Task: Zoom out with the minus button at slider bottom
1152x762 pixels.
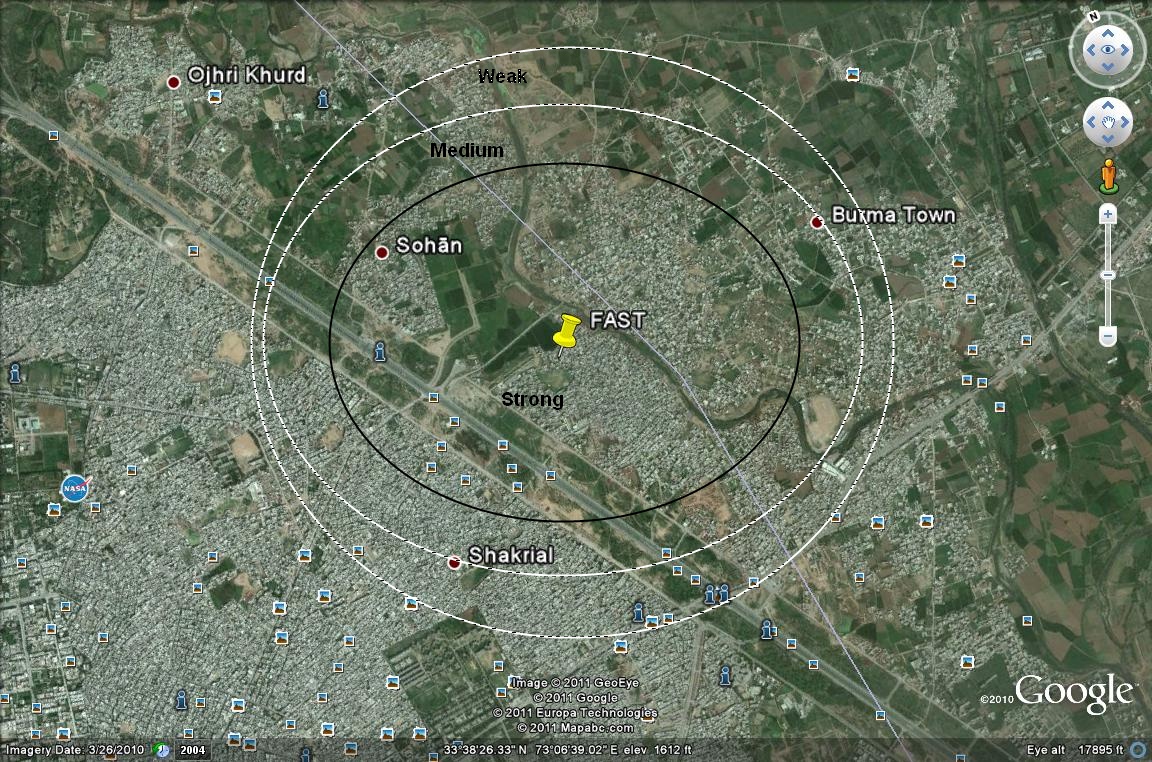Action: click(x=1107, y=337)
